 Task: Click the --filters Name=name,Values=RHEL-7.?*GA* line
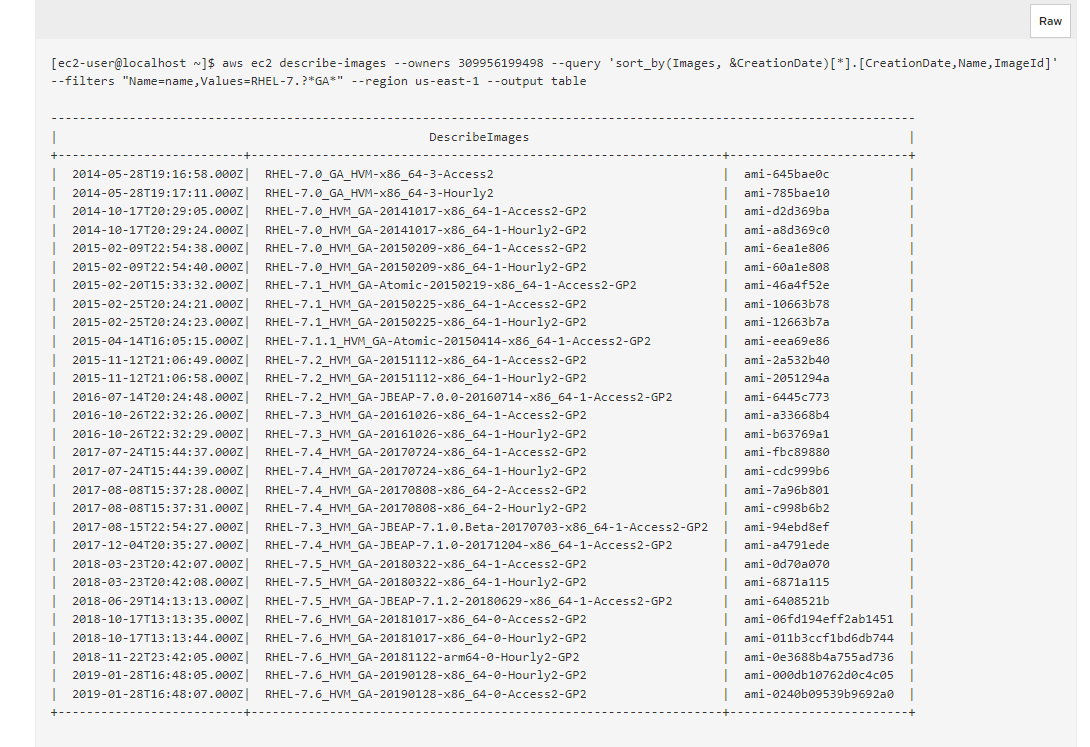point(318,81)
